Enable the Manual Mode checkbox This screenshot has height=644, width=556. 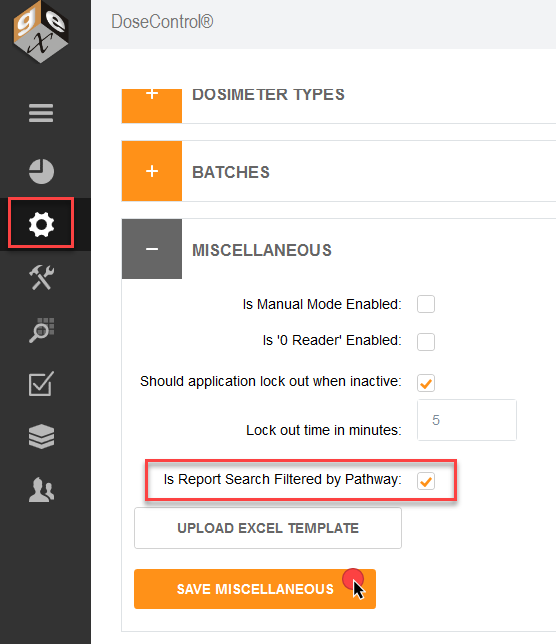[426, 304]
